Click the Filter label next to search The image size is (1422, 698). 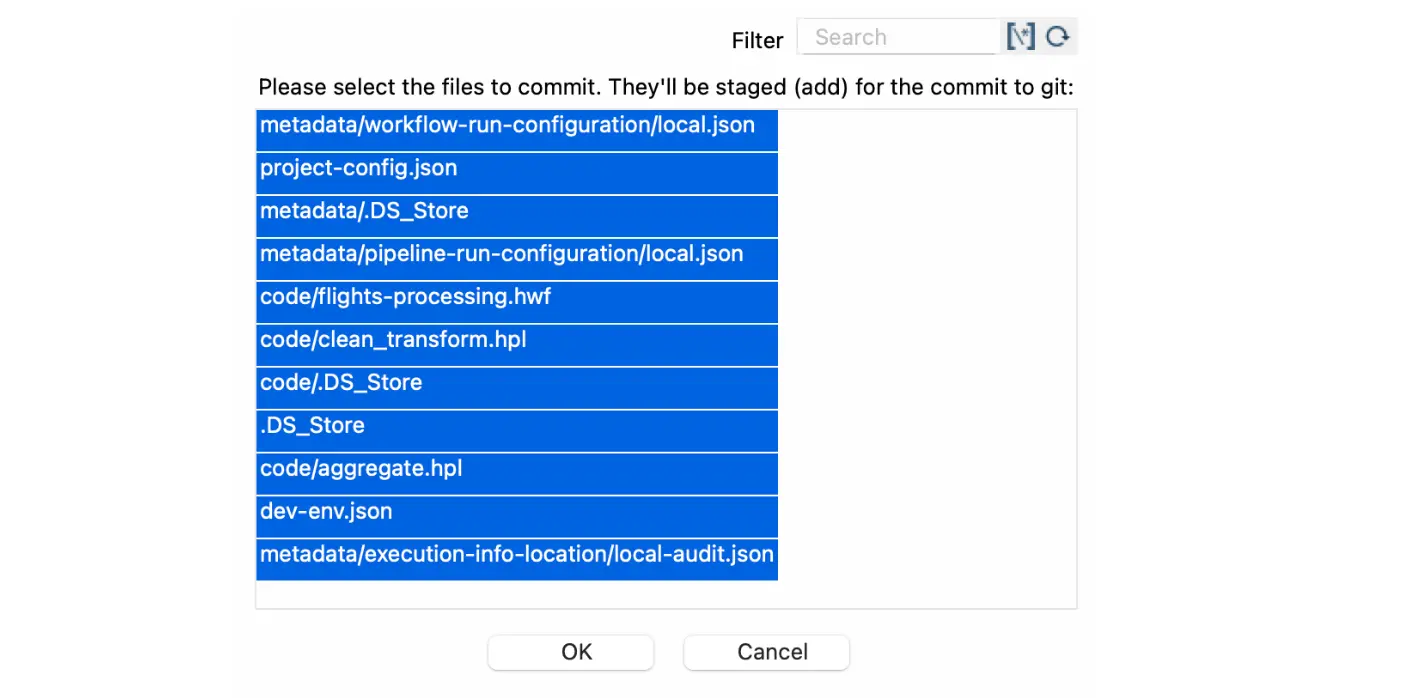757,41
